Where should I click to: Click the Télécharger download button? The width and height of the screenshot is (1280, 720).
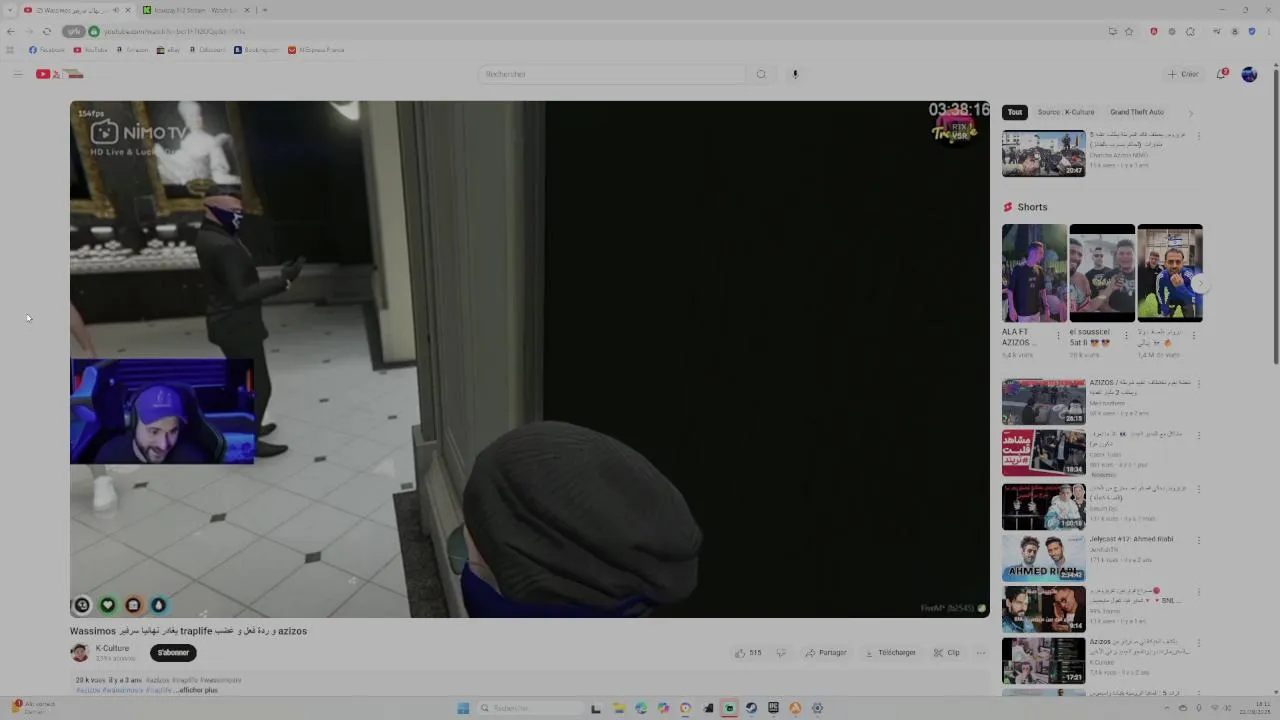pos(889,653)
